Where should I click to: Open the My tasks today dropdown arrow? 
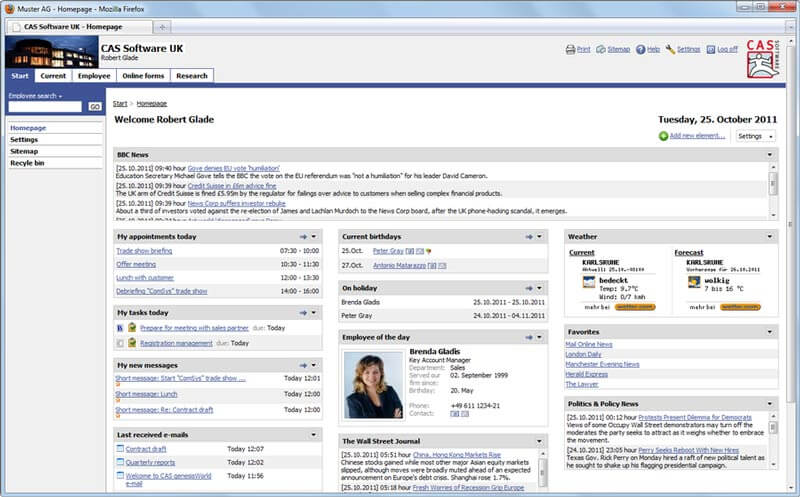(x=314, y=313)
